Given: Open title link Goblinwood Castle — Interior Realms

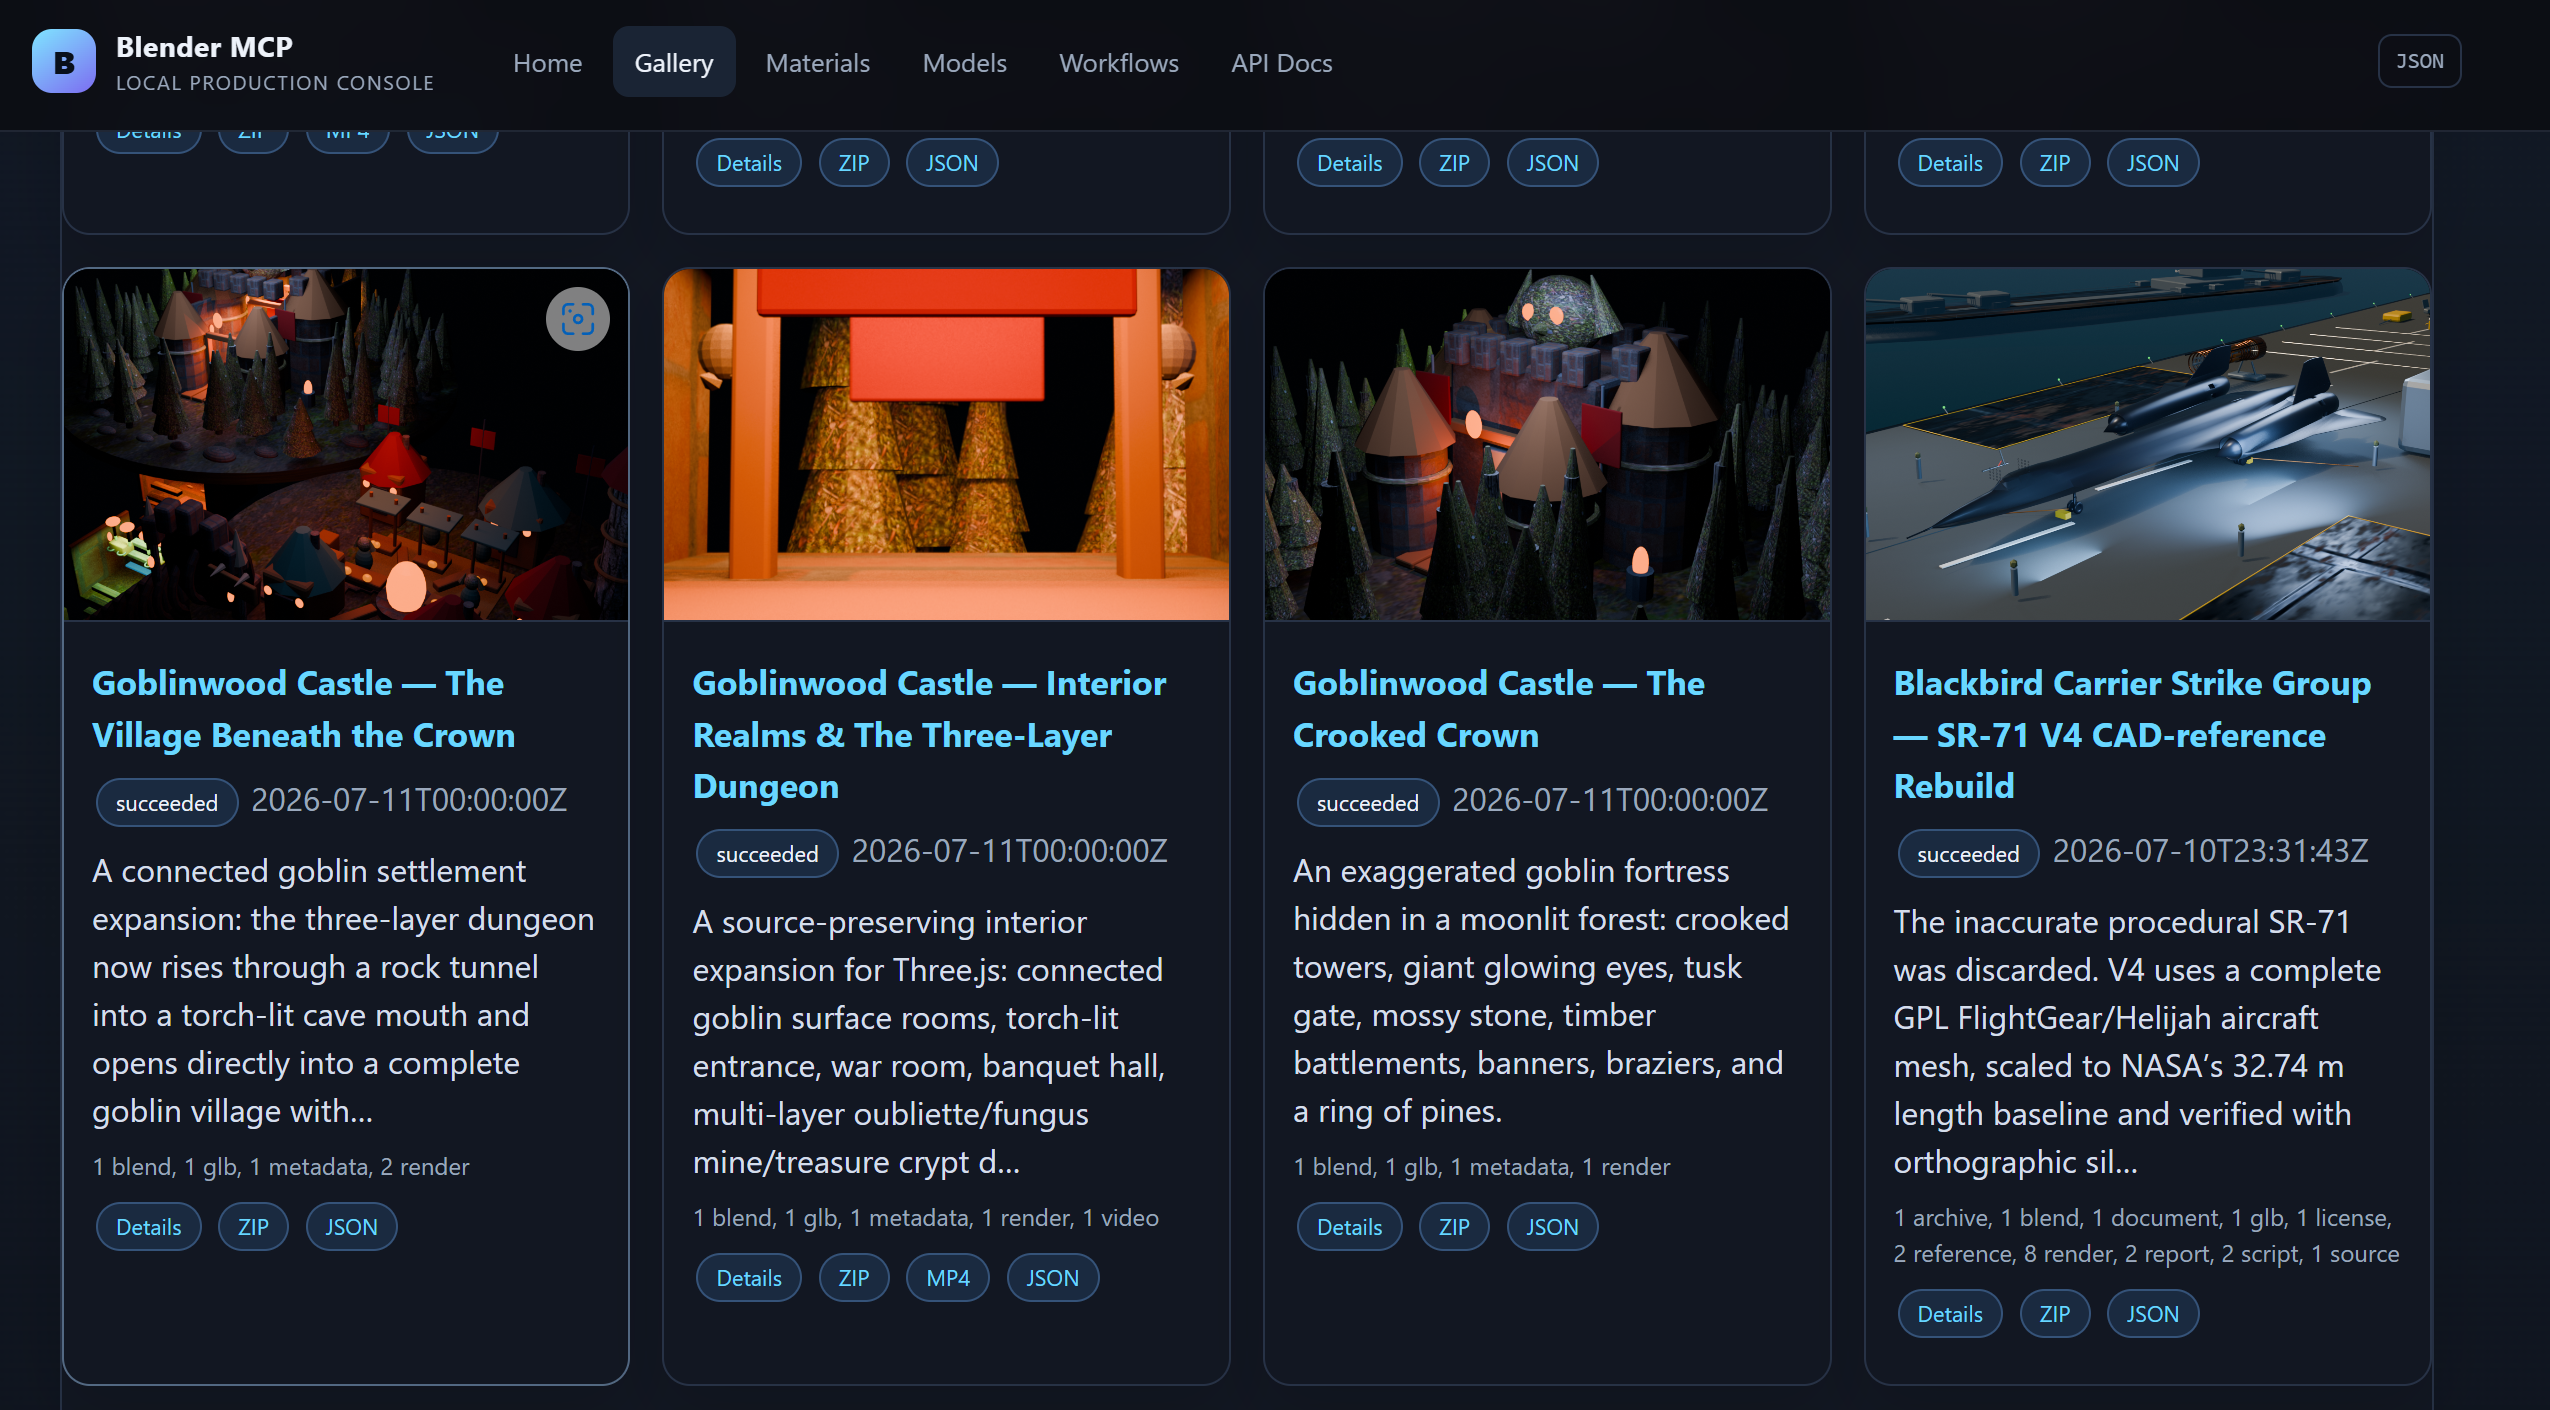Looking at the screenshot, I should (930, 735).
